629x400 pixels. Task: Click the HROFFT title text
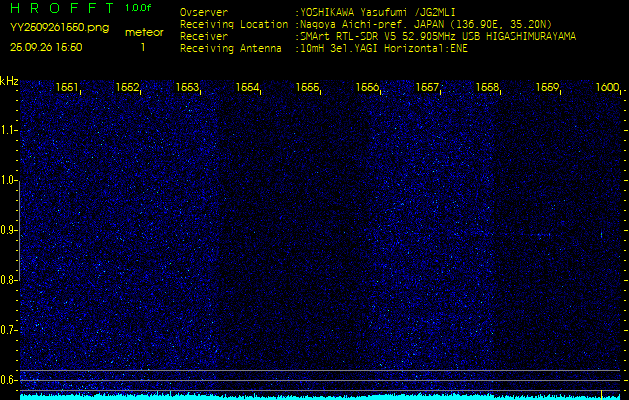click(63, 7)
